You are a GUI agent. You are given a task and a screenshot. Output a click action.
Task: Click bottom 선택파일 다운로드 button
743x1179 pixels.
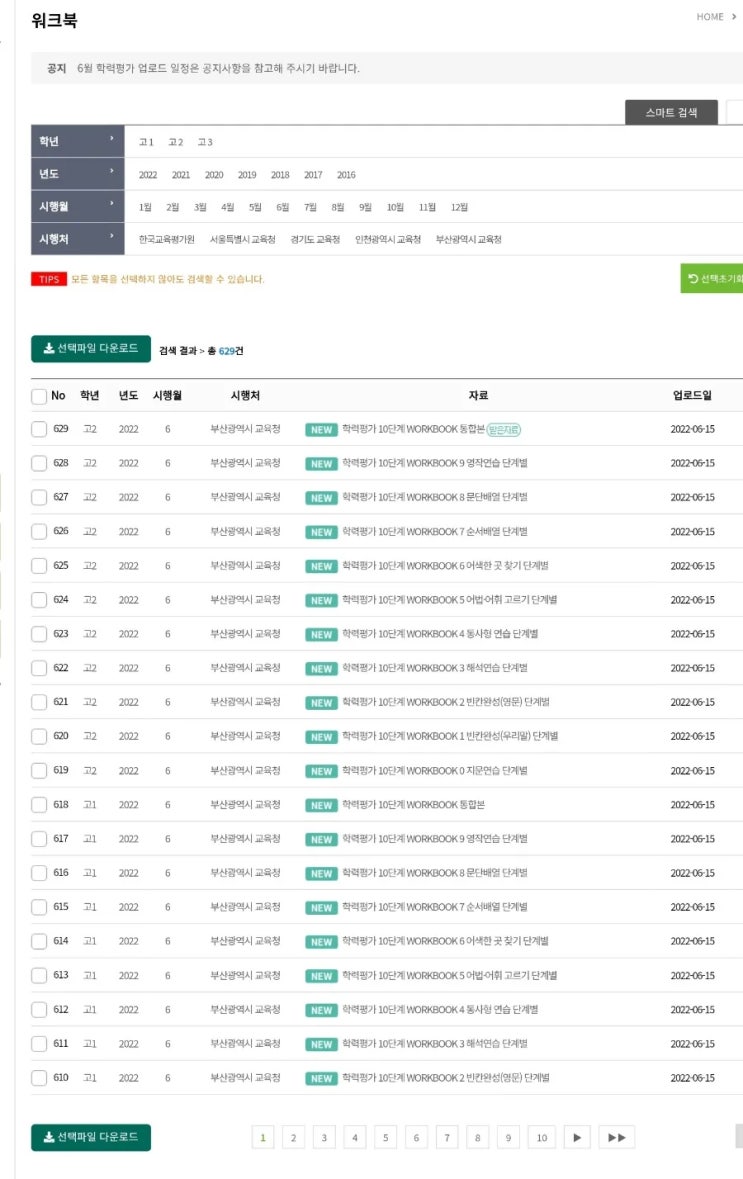91,1138
